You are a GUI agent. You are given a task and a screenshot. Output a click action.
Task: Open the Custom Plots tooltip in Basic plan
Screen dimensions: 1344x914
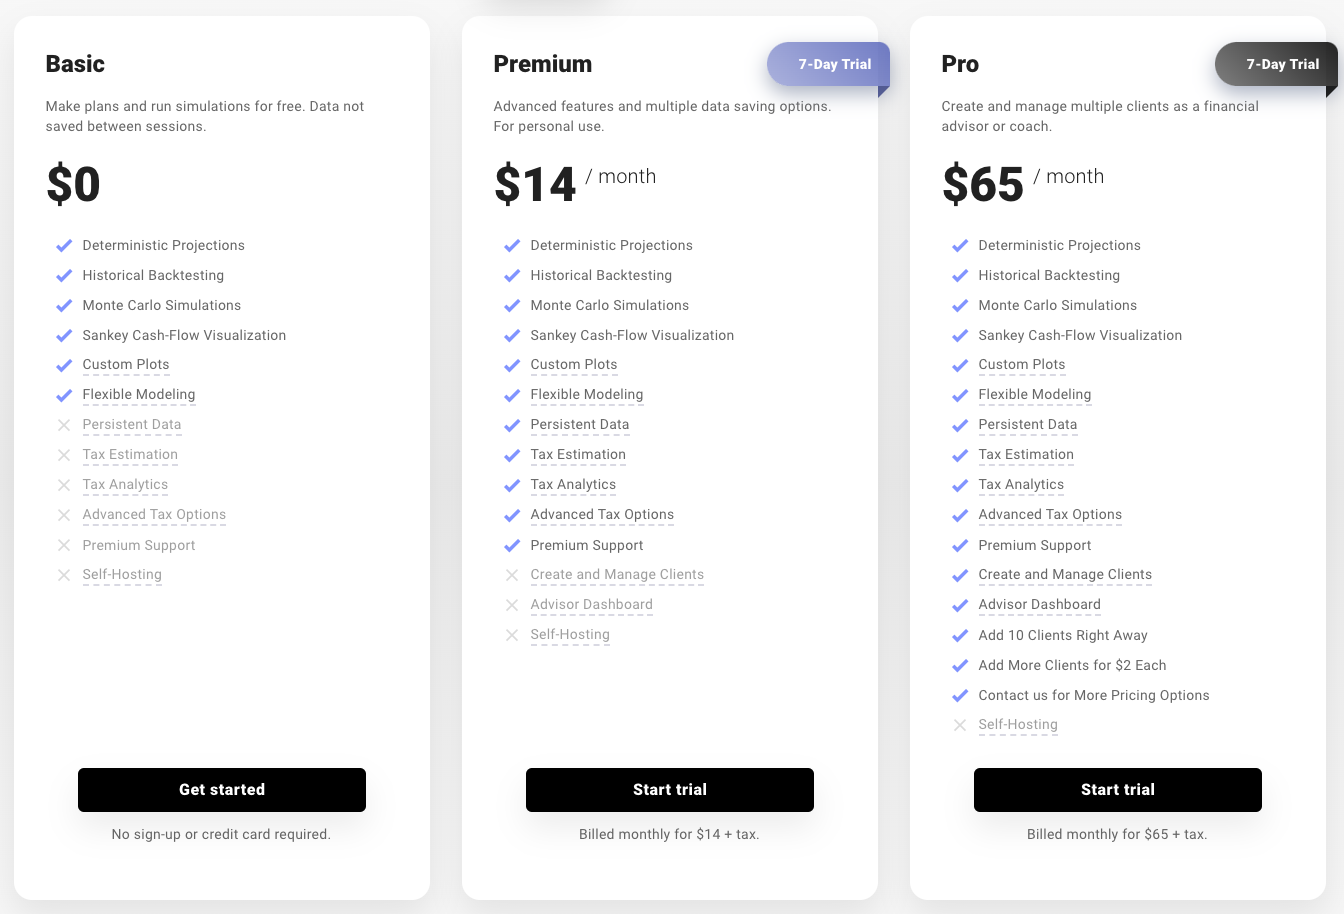click(x=126, y=365)
